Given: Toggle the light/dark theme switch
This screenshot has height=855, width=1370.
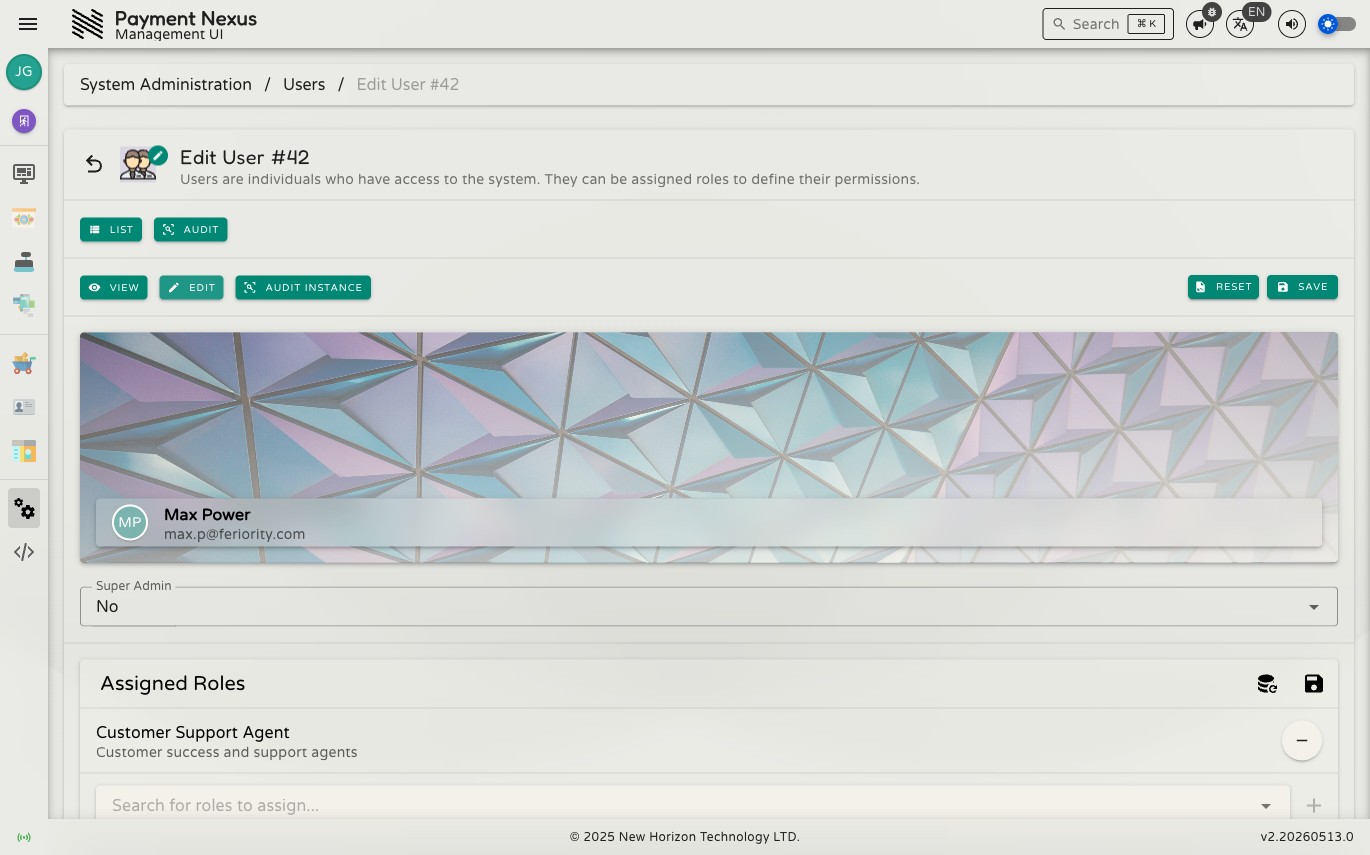Looking at the screenshot, I should coord(1337,24).
